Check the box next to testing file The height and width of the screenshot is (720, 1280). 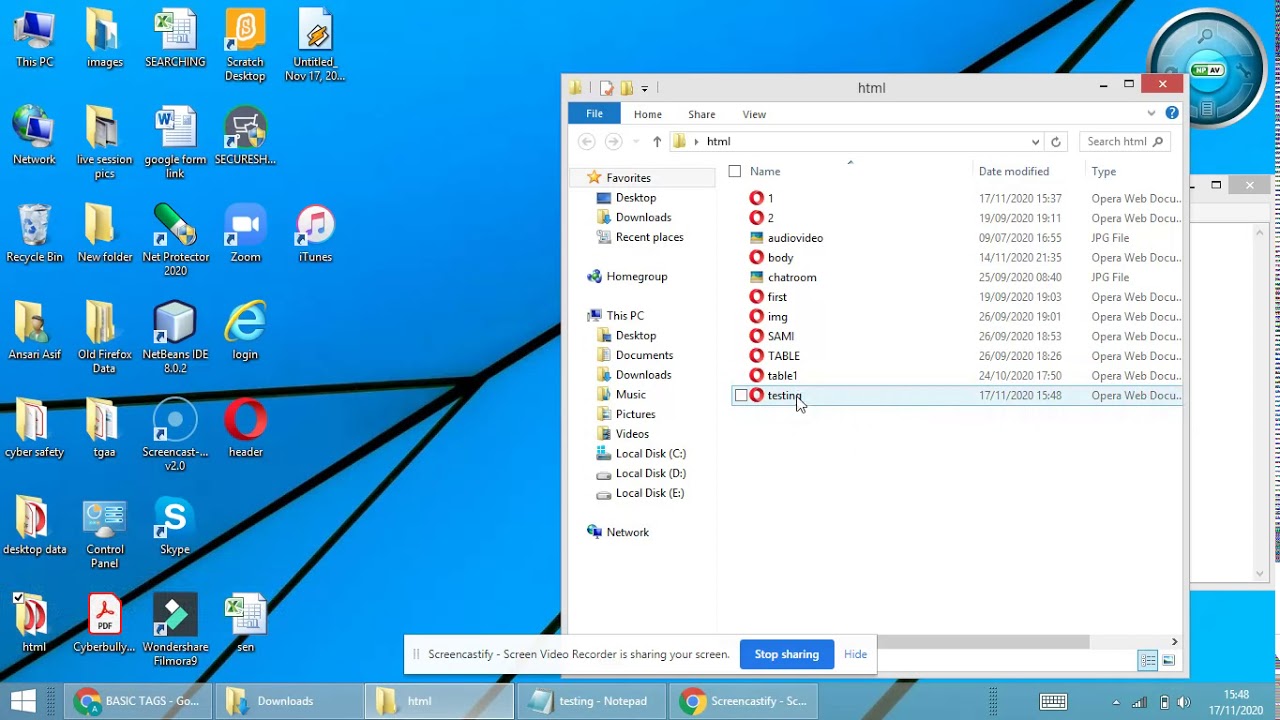point(741,396)
